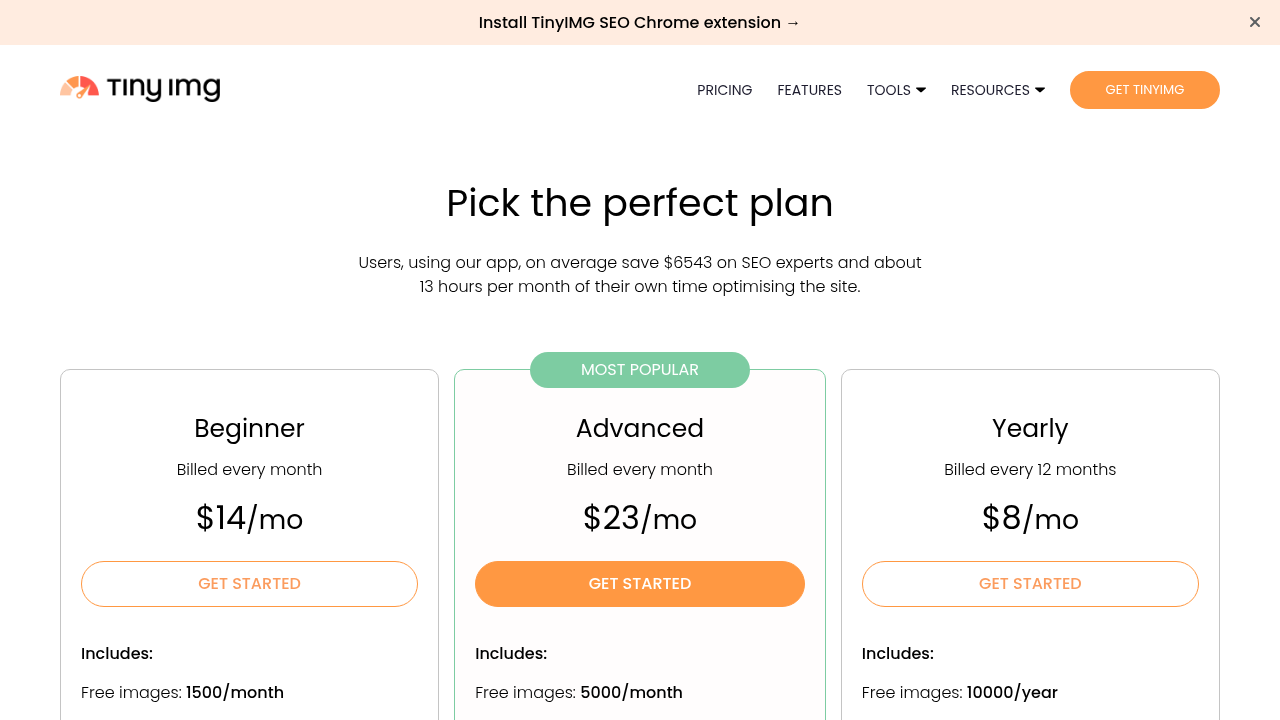Click the 5000/month free images text
Image resolution: width=1280 pixels, height=720 pixels.
pyautogui.click(x=632, y=692)
